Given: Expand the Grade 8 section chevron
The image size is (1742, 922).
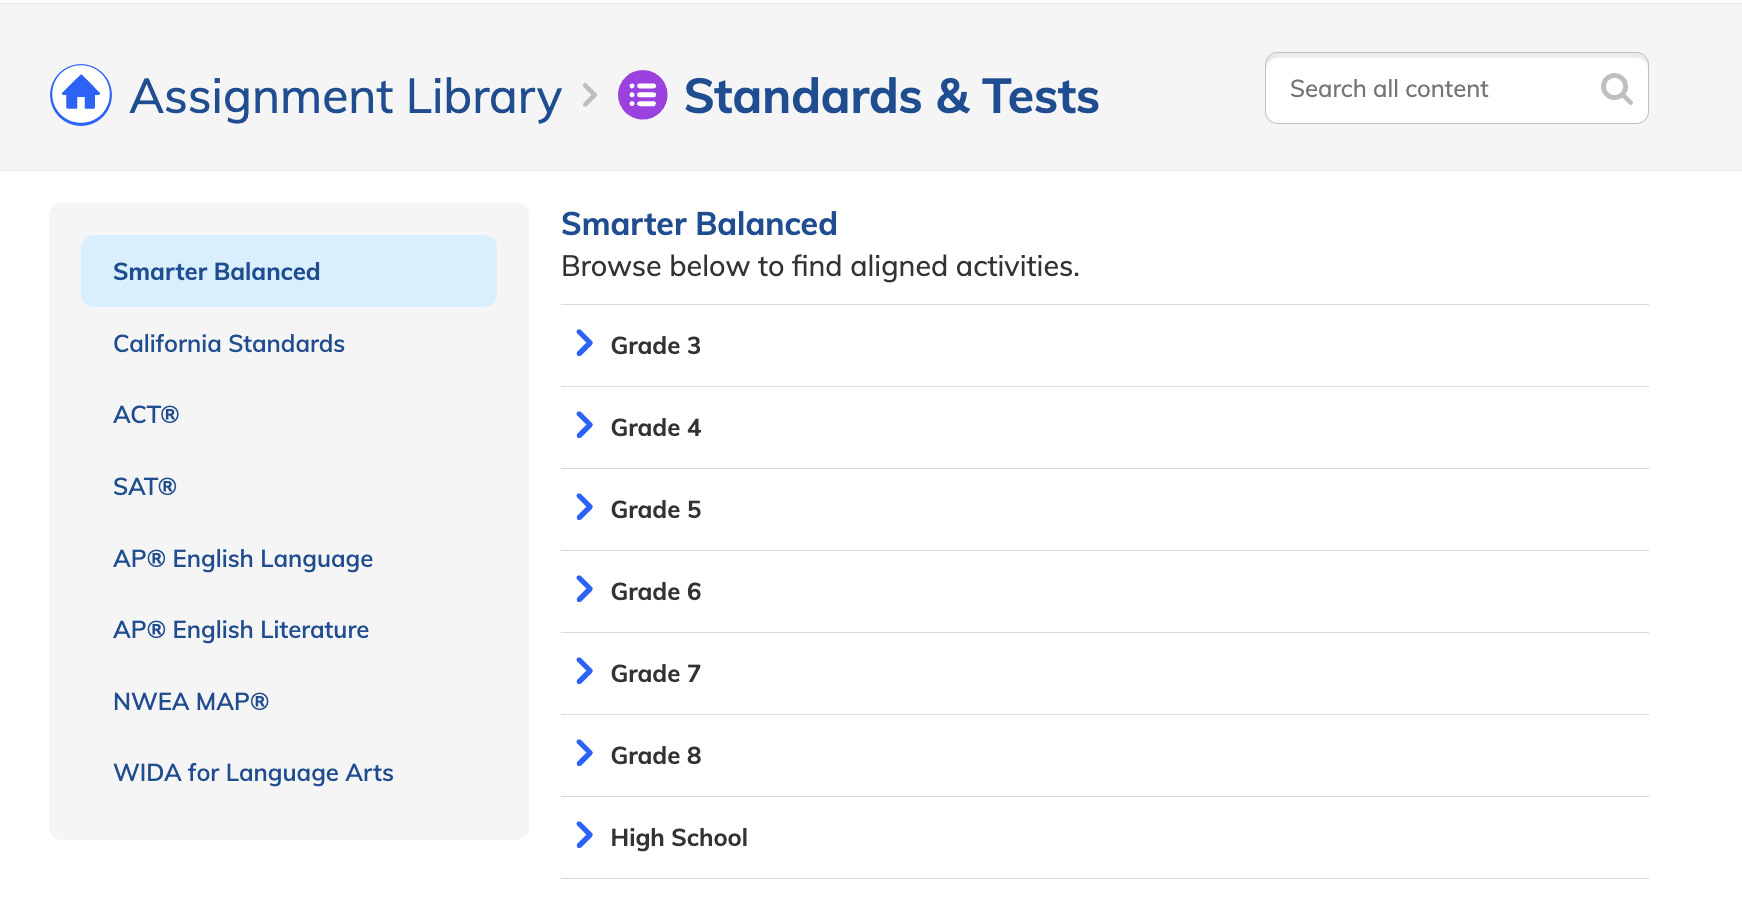Looking at the screenshot, I should pos(585,754).
